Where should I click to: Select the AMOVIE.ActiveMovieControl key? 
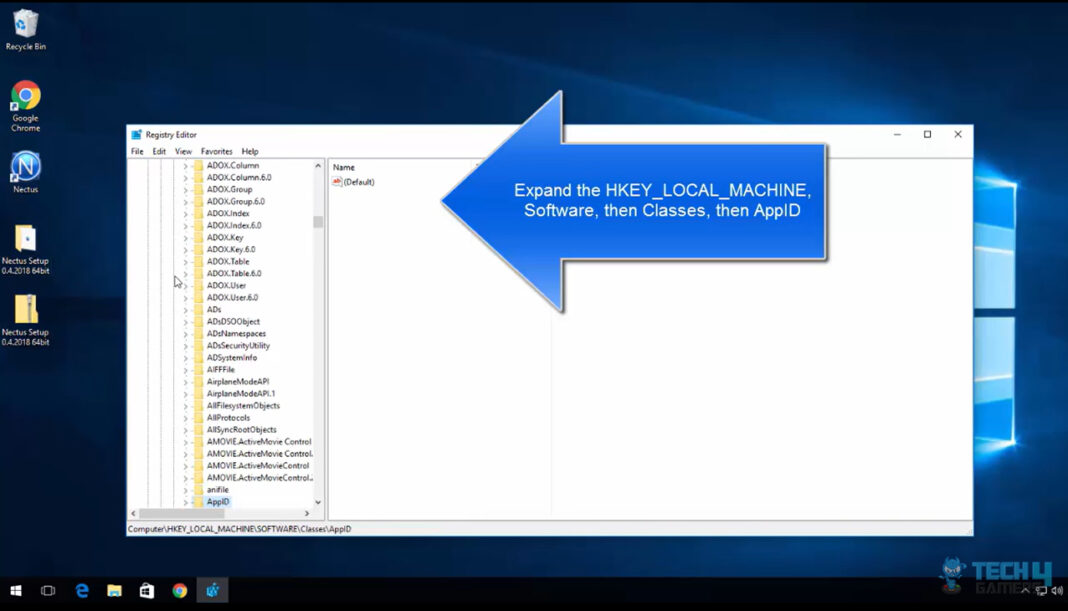coord(258,466)
